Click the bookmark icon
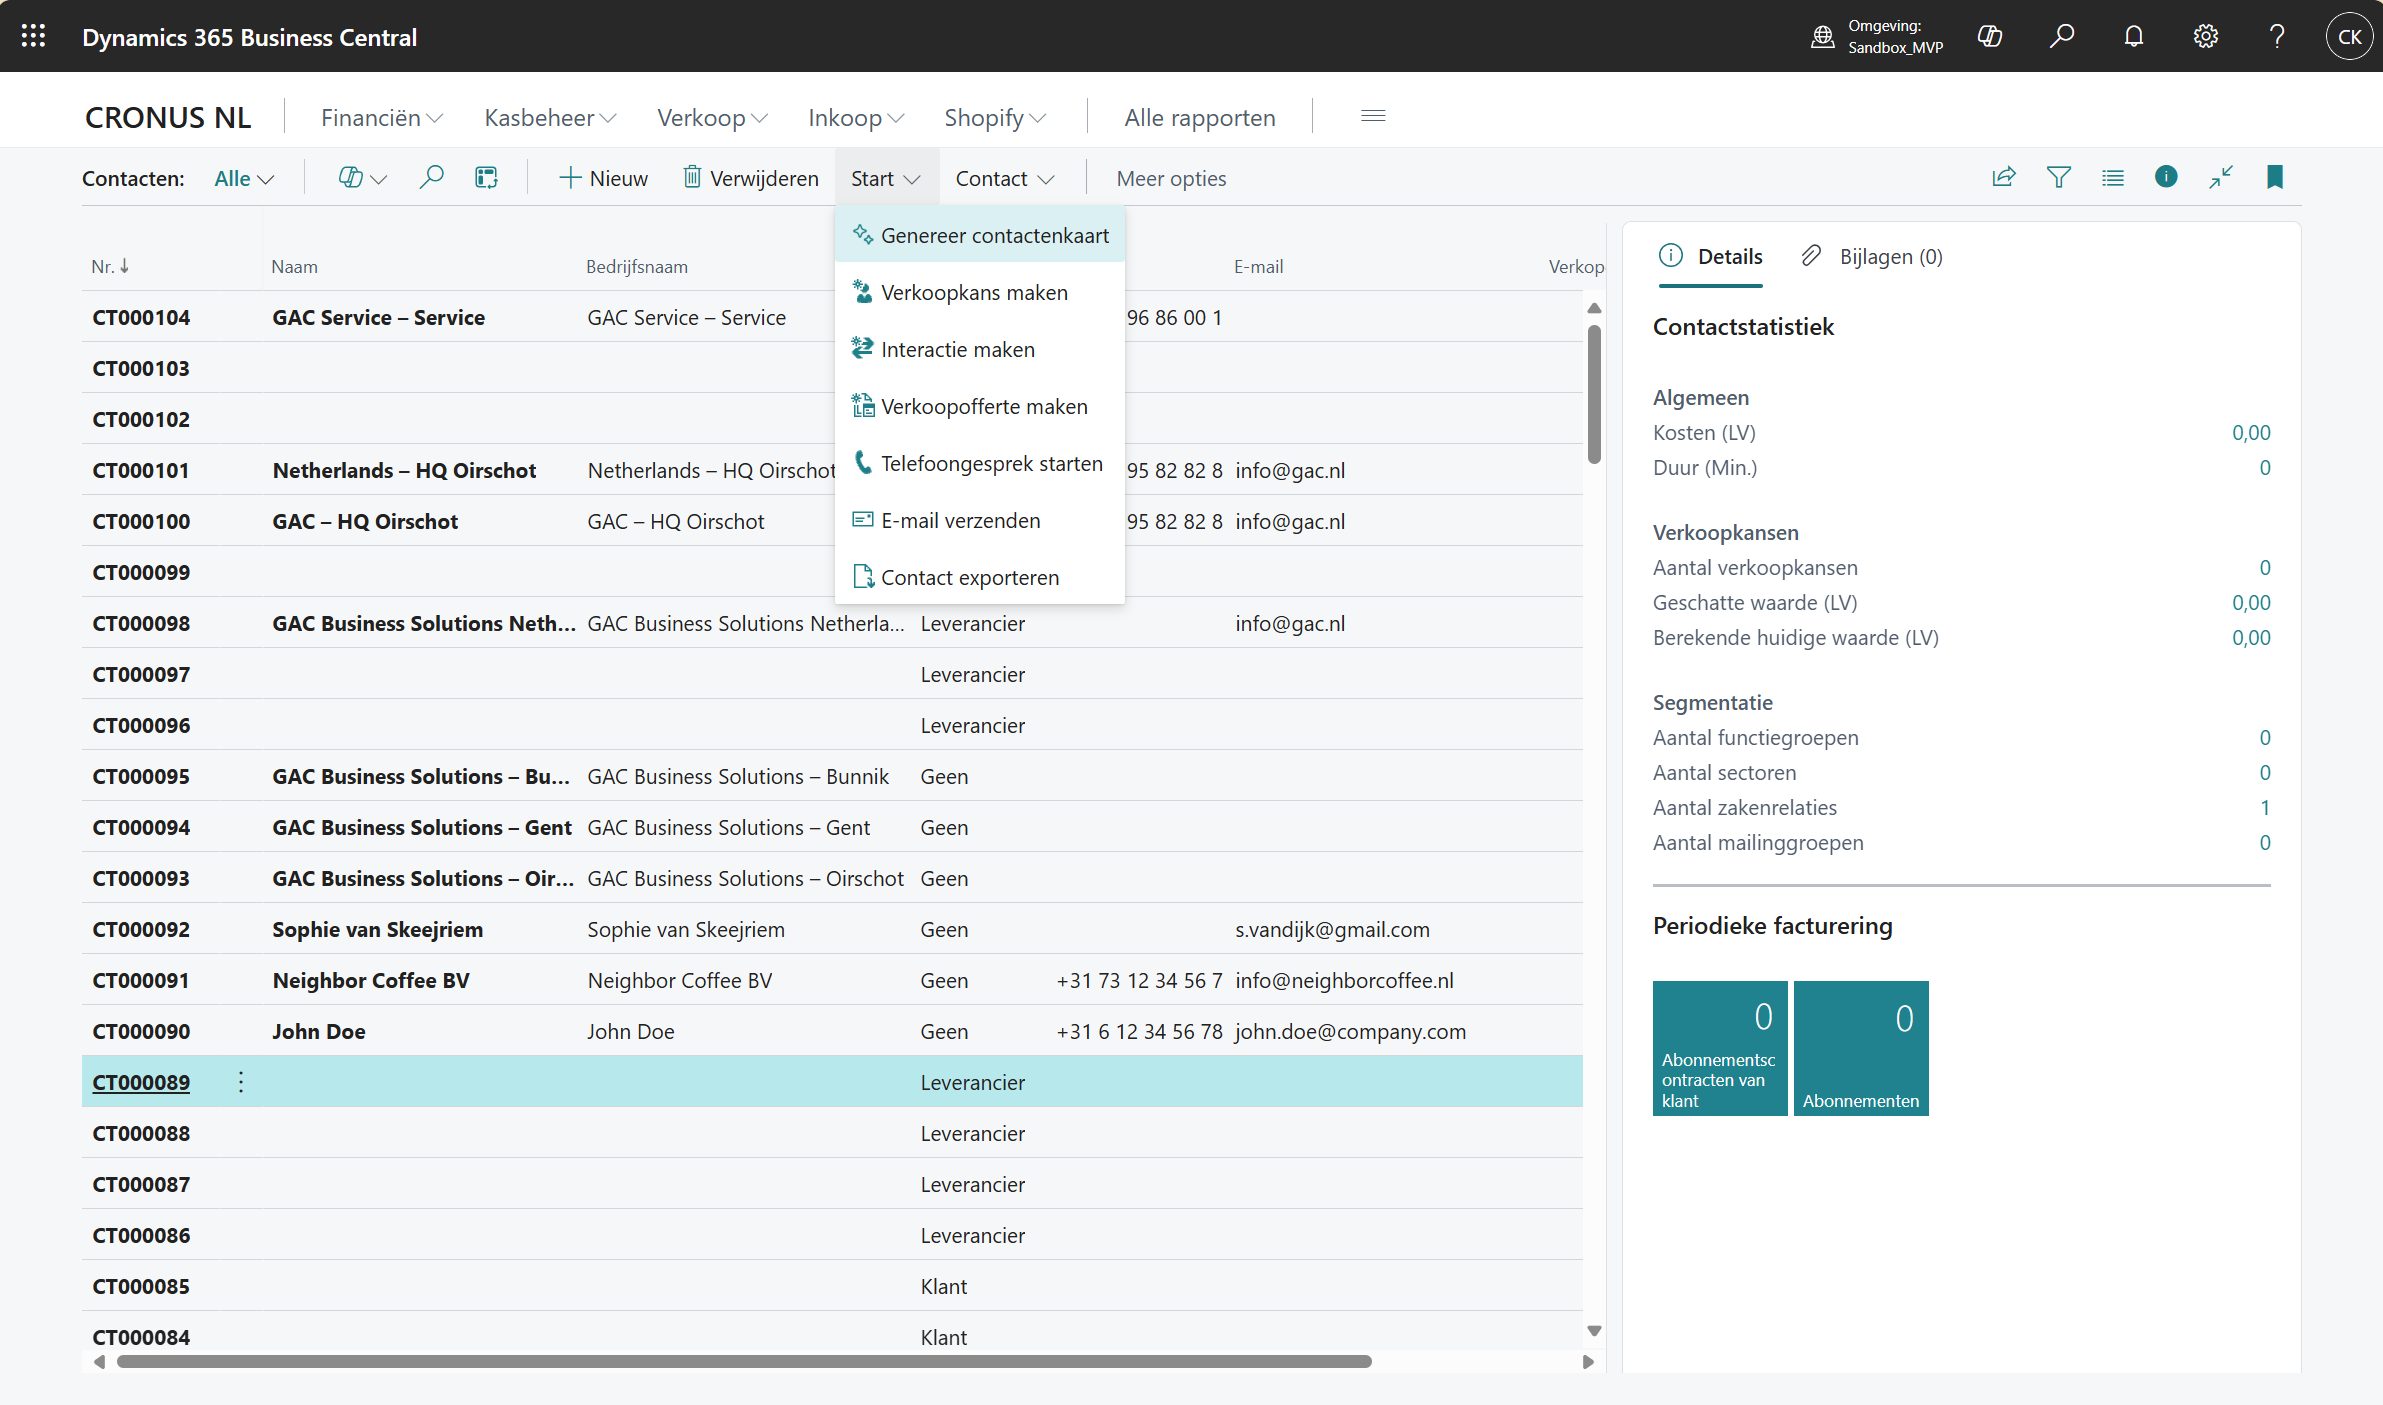Image resolution: width=2383 pixels, height=1405 pixels. click(x=2274, y=178)
